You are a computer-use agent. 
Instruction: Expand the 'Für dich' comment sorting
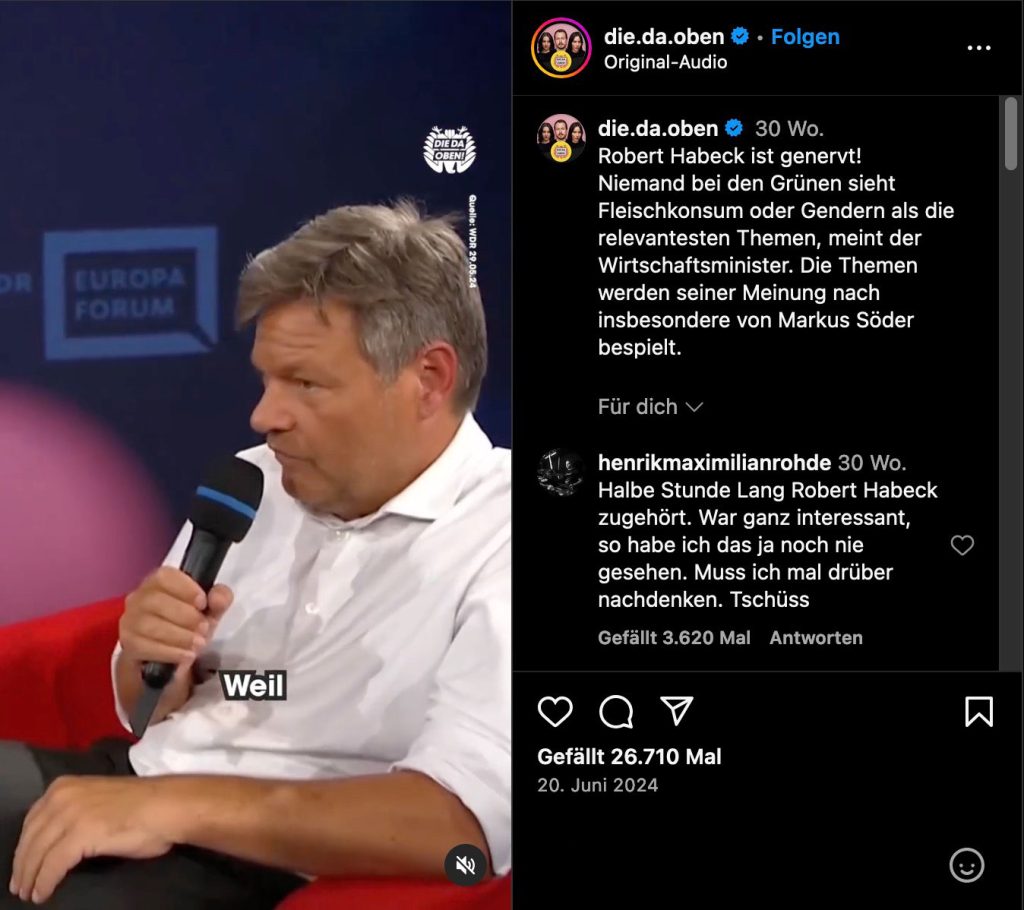coord(650,406)
